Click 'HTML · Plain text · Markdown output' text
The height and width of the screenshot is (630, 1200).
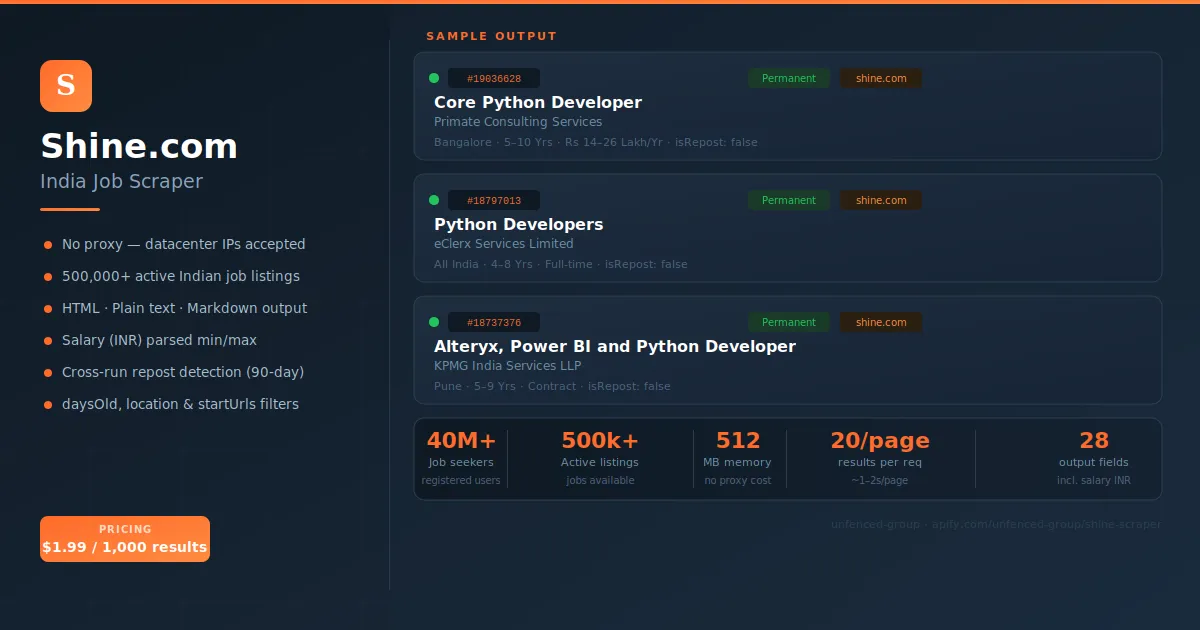pos(185,308)
